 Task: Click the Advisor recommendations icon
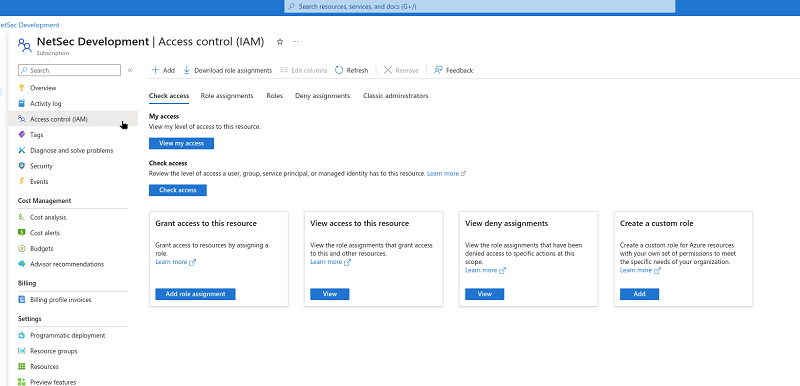(21, 264)
